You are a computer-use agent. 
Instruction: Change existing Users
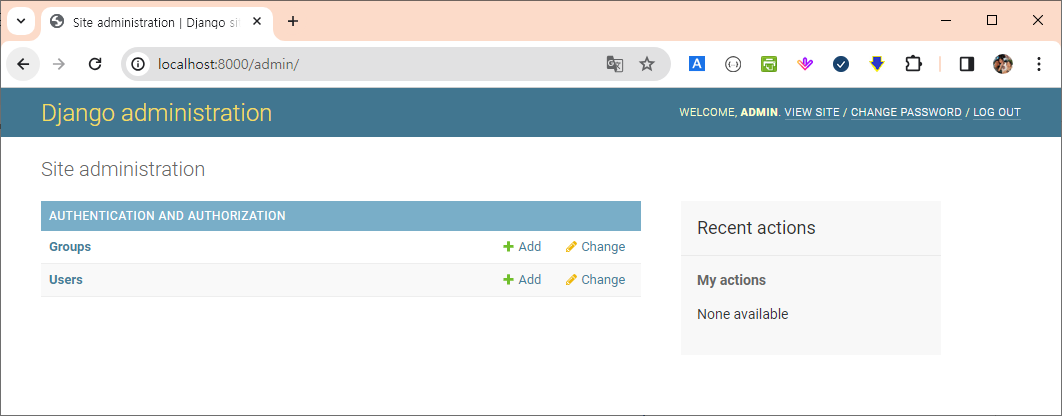(x=595, y=280)
